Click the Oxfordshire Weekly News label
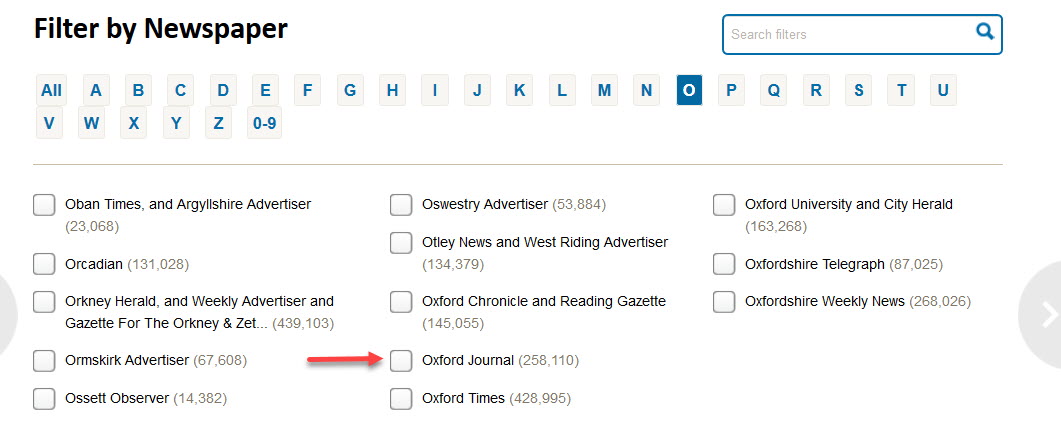Screen dimensions: 1061x425 click(x=824, y=301)
